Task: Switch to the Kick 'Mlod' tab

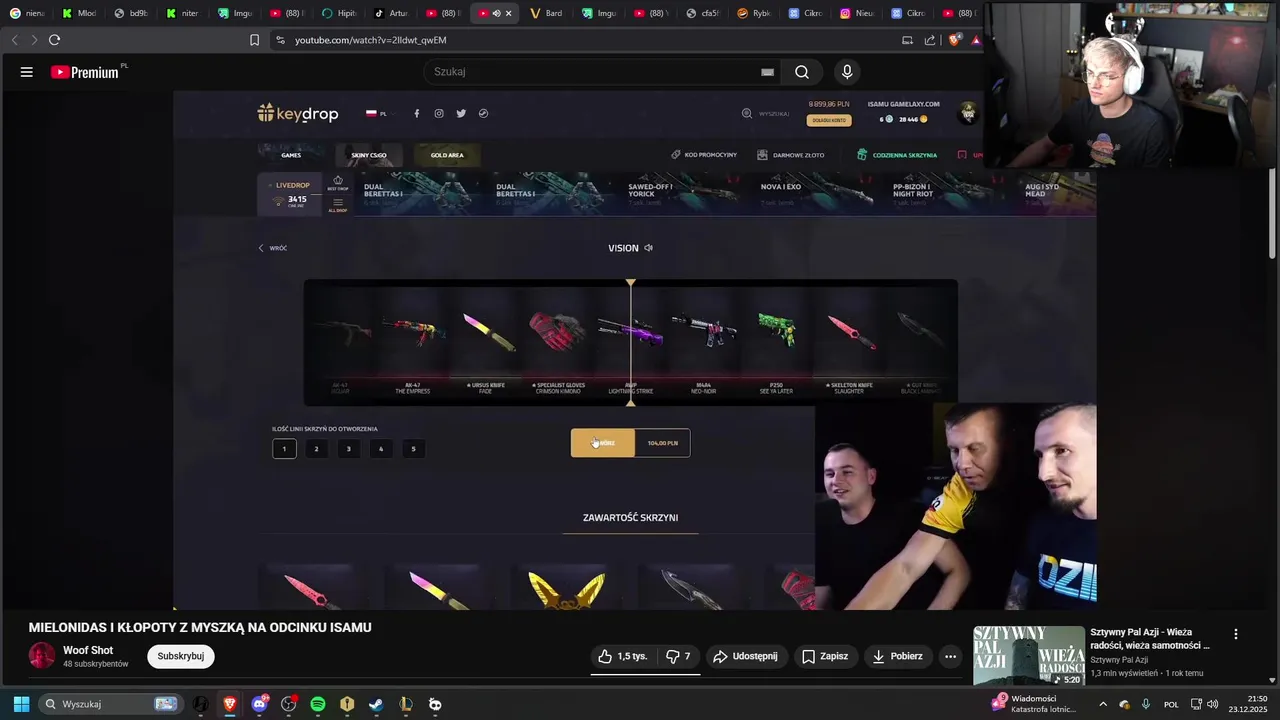Action: tap(79, 13)
